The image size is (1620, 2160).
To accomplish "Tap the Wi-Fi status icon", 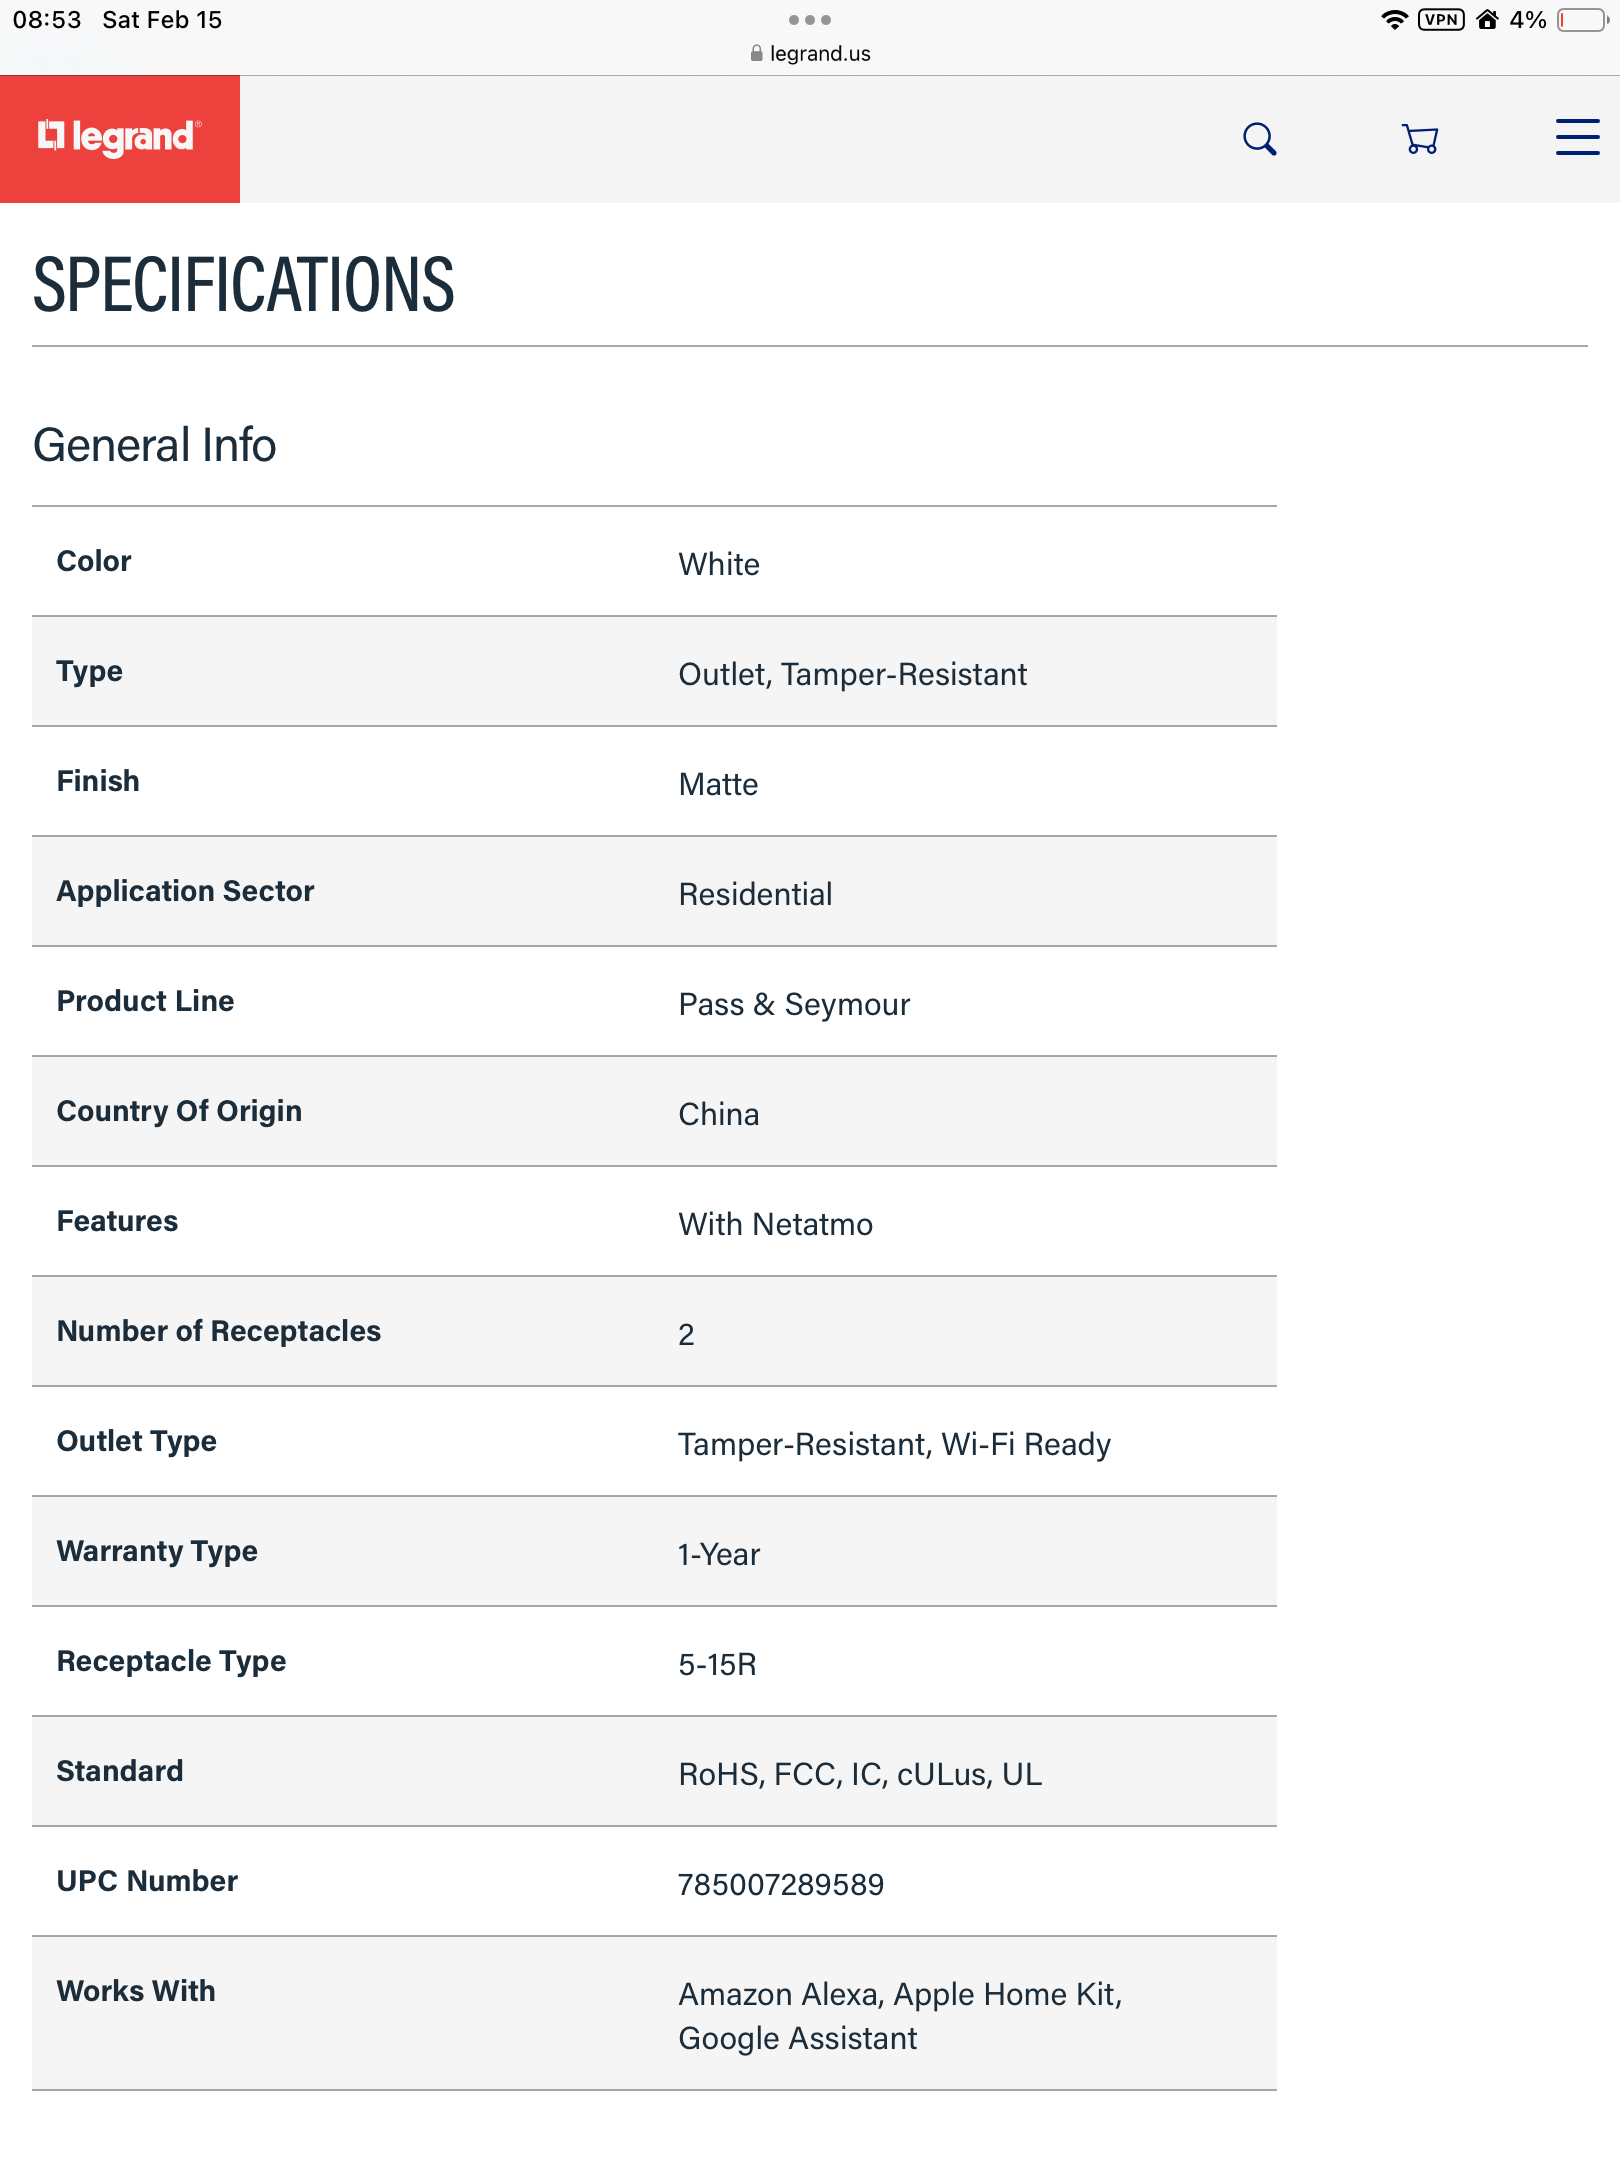I will 1394,20.
